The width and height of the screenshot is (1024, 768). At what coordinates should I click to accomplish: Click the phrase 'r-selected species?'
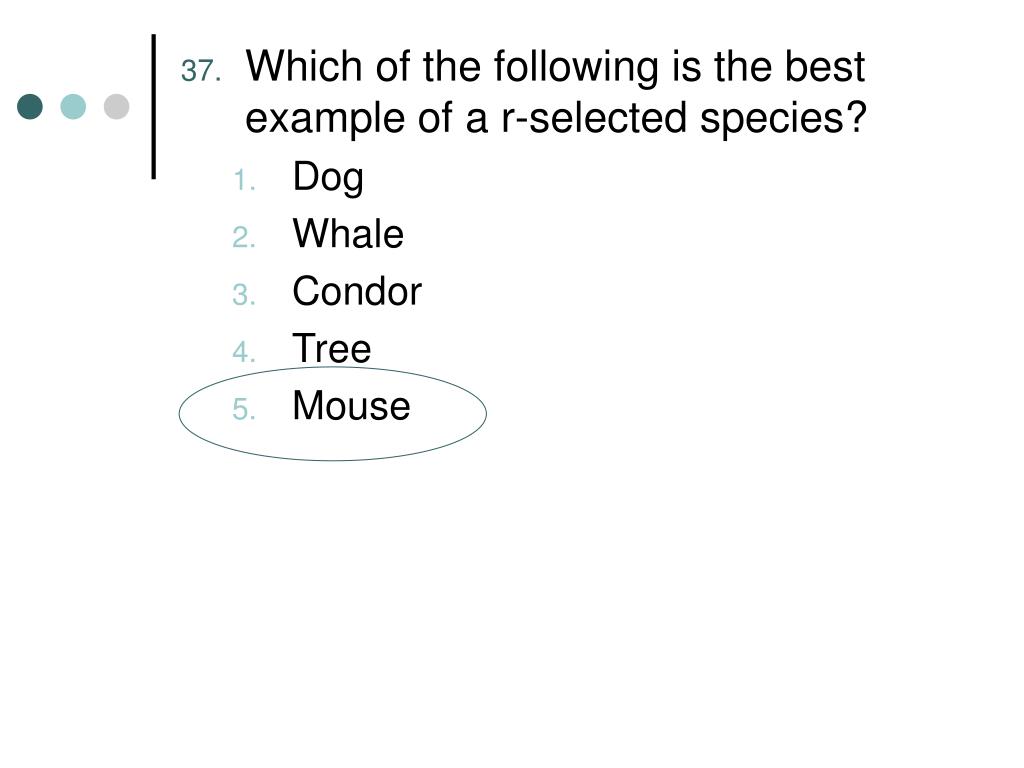tap(684, 119)
